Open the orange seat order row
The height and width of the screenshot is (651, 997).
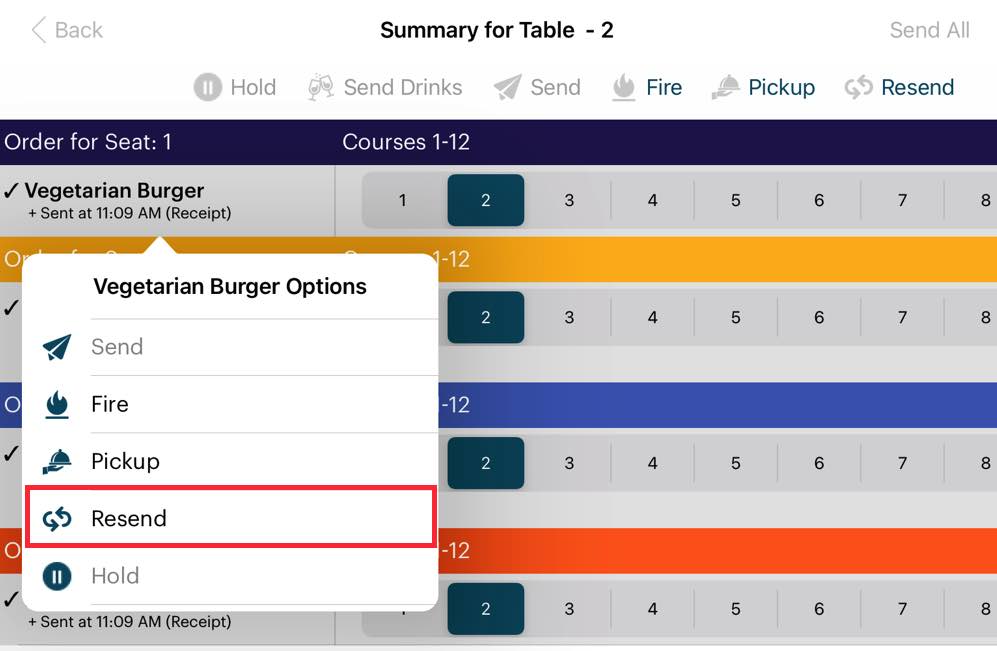(x=700, y=259)
